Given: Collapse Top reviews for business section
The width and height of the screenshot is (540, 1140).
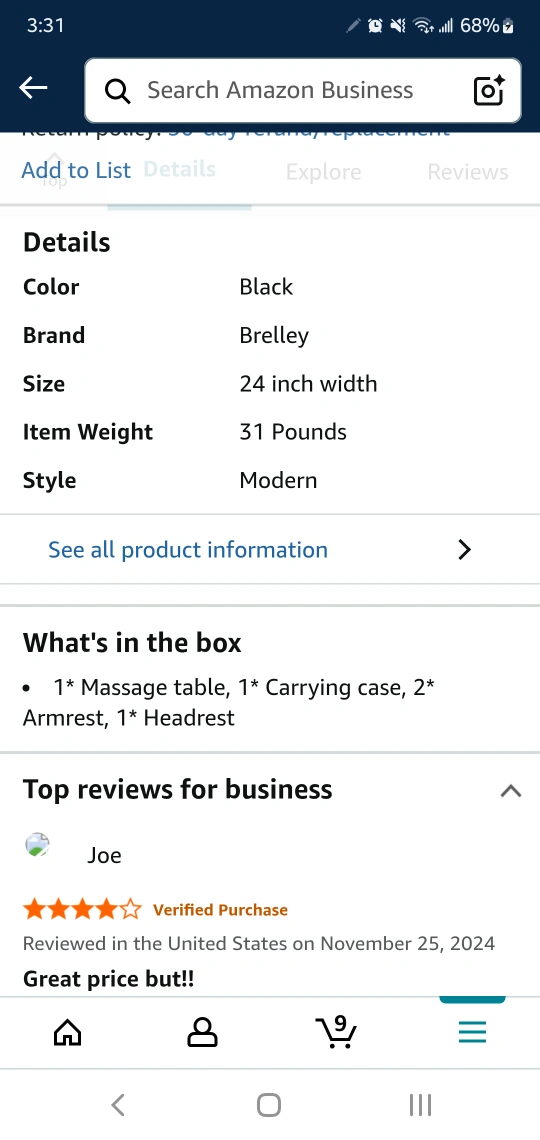Looking at the screenshot, I should pos(511,791).
